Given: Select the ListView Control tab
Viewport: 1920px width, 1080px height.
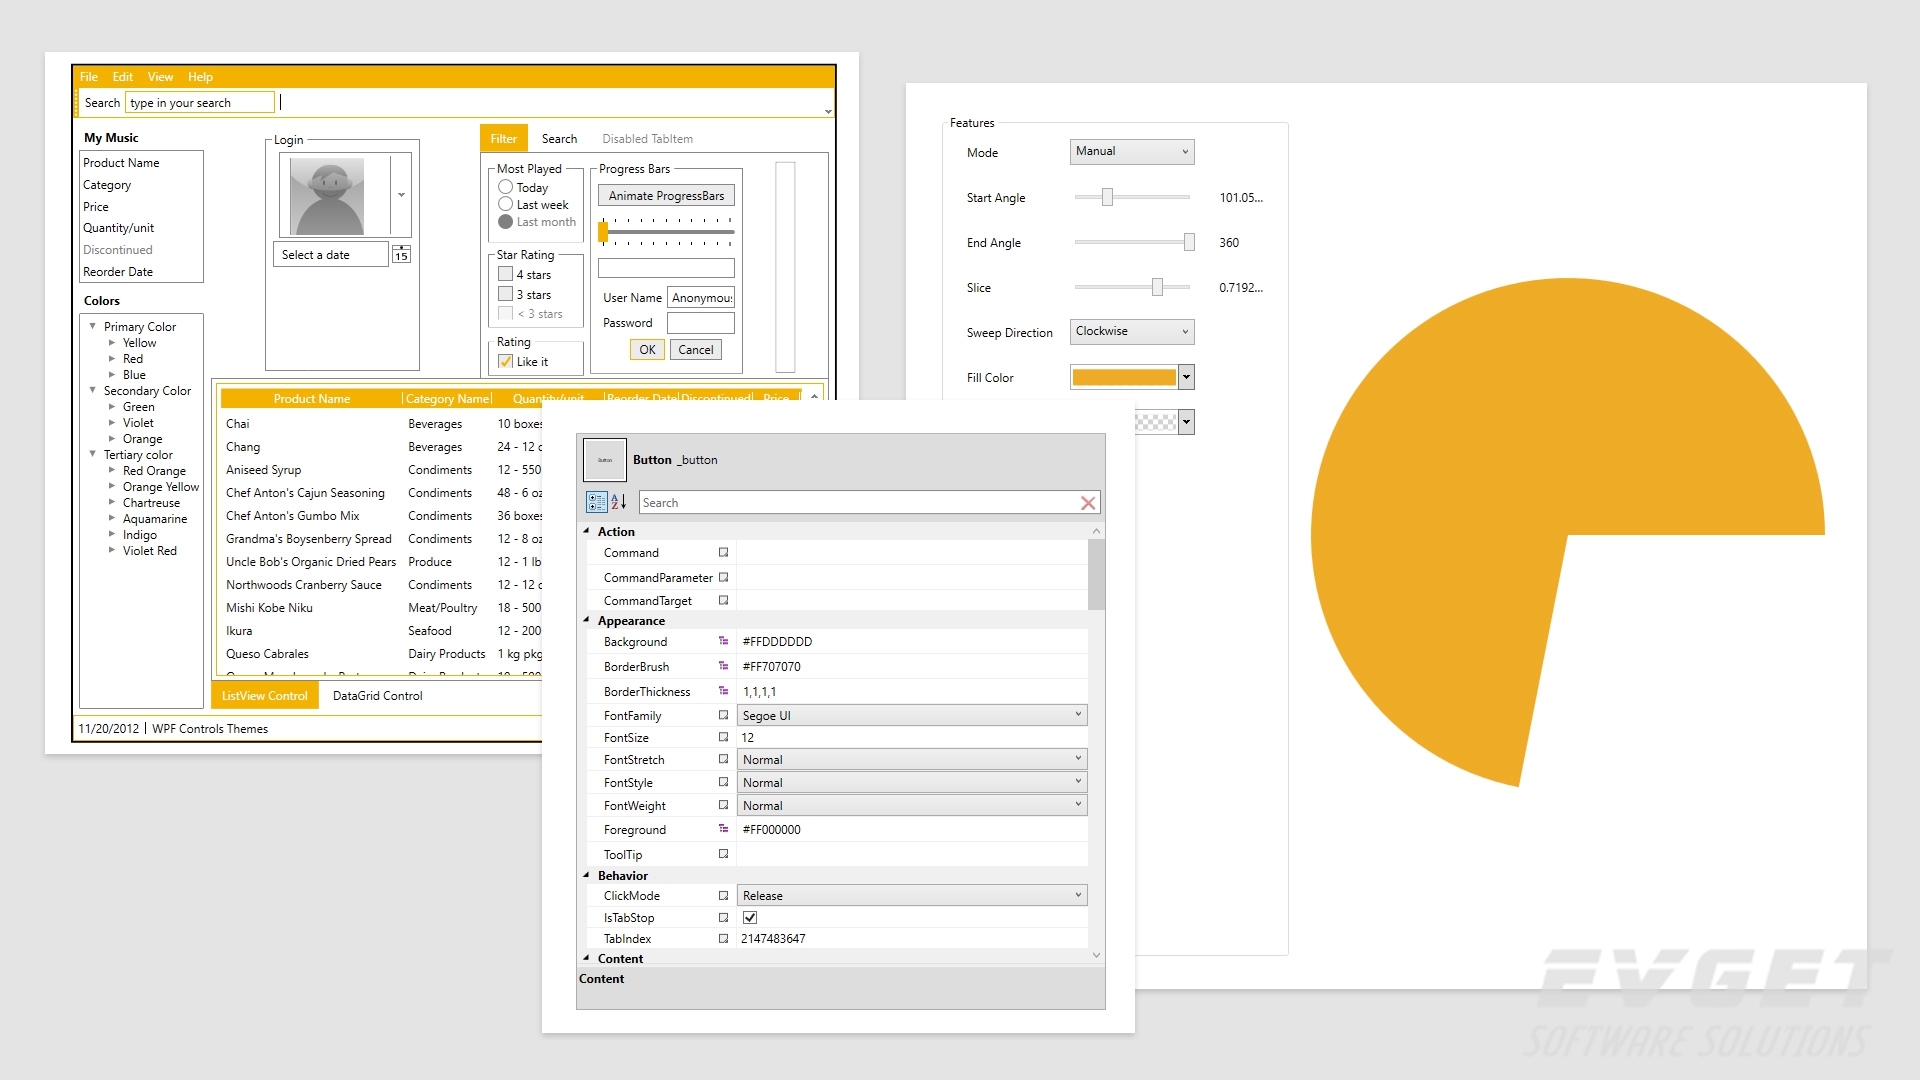Looking at the screenshot, I should 265,696.
